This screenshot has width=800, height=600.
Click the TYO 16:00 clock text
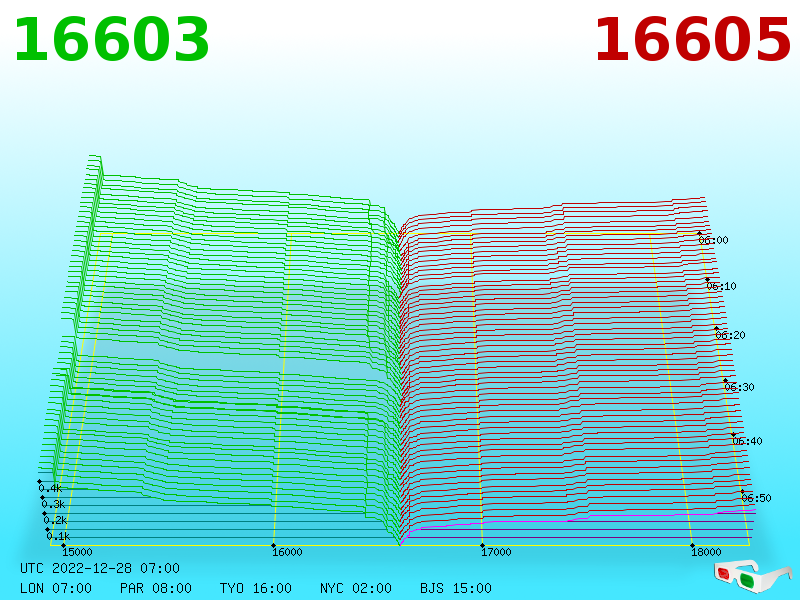[x=256, y=588]
